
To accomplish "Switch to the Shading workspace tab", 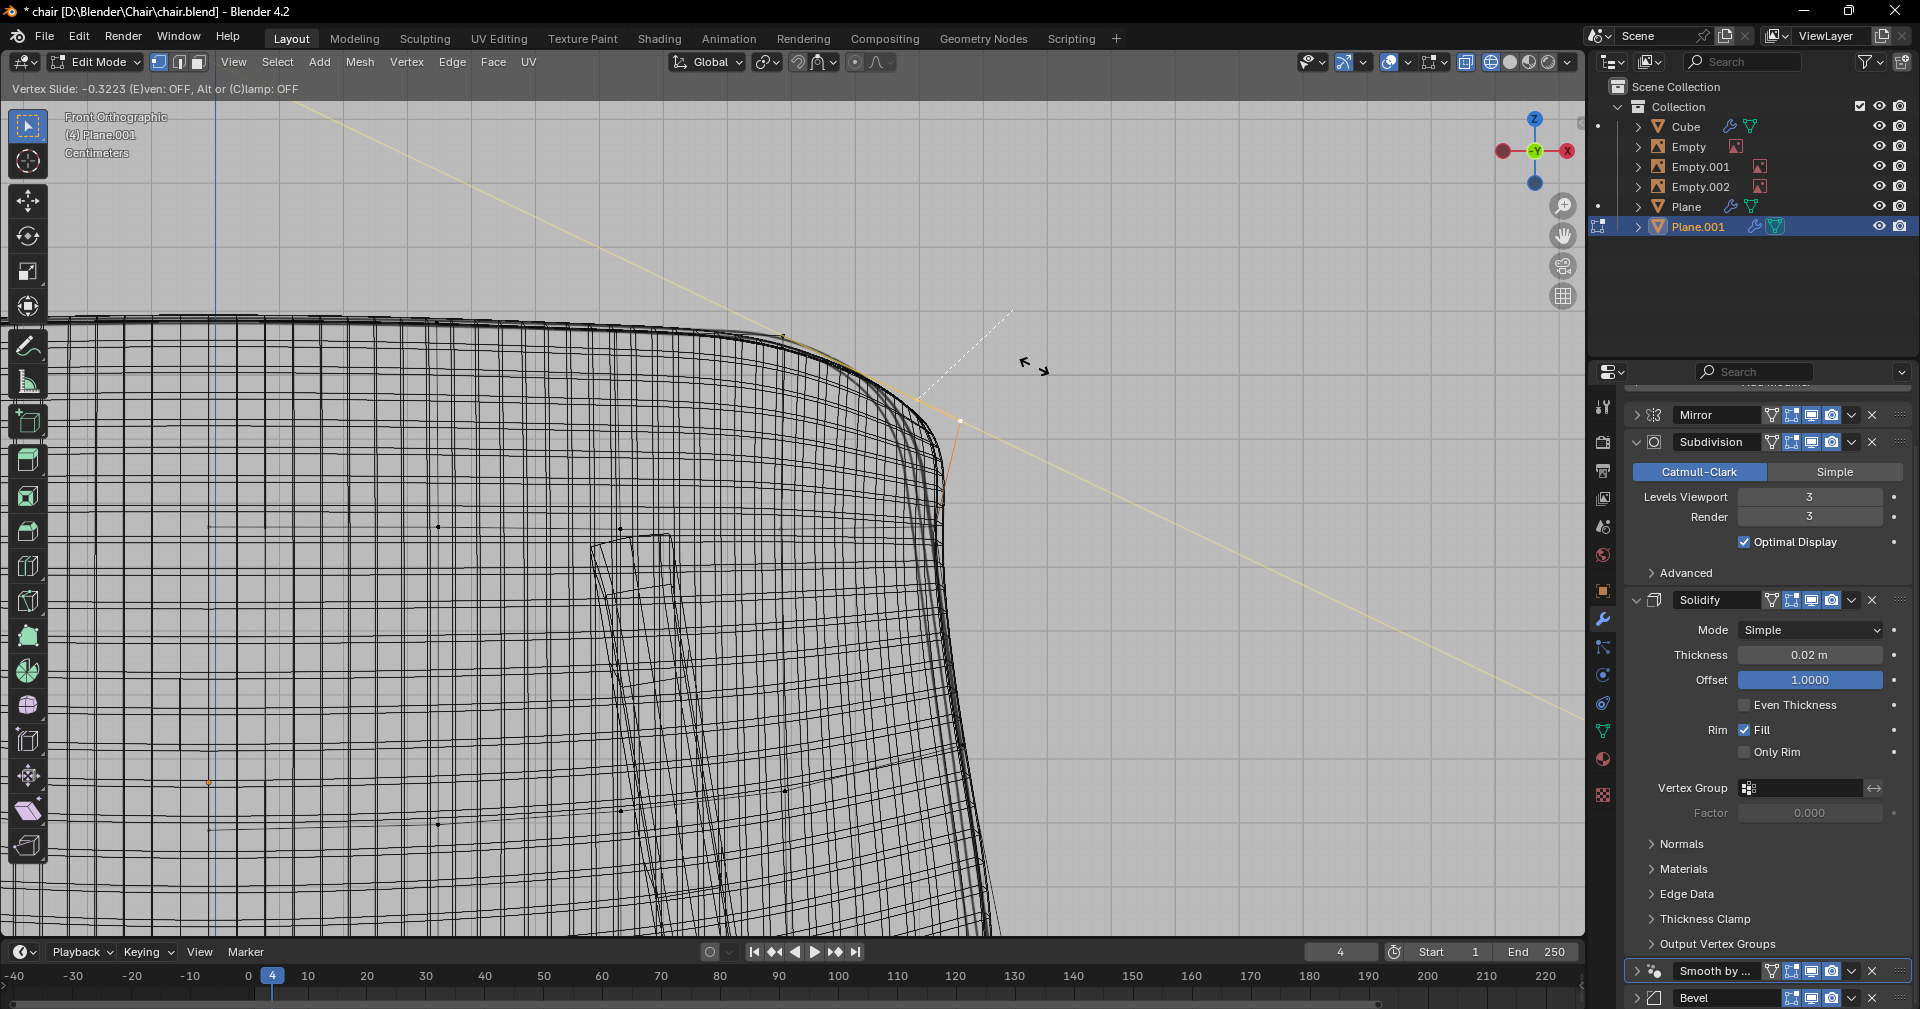I will (x=660, y=39).
